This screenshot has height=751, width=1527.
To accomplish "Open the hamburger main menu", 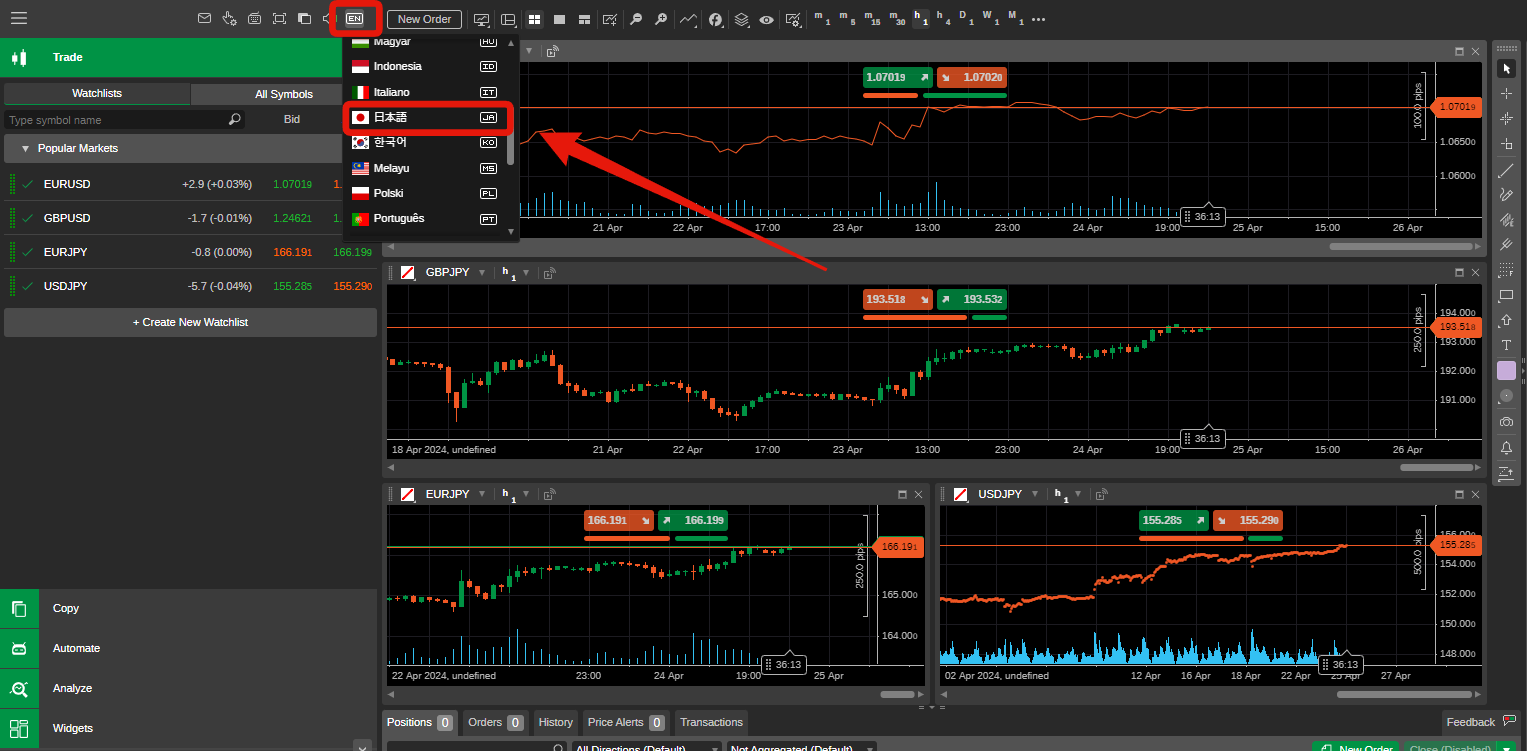I will 19,18.
